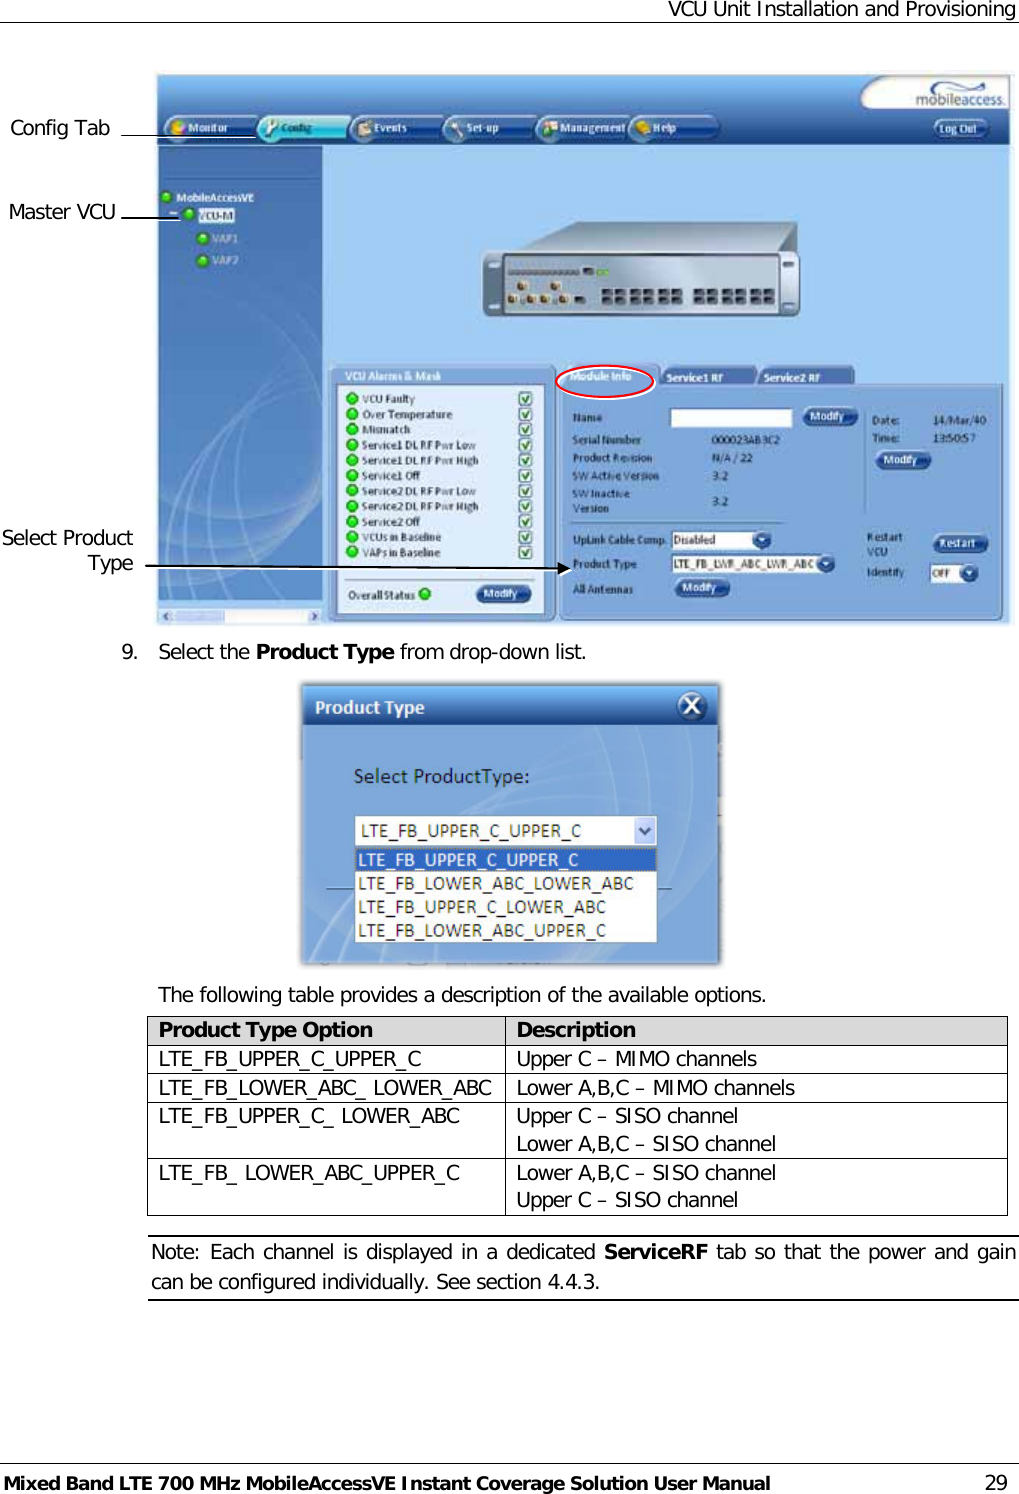Click the Service1 DL RF Pwr High LED
The image size is (1019, 1494).
coord(352,460)
